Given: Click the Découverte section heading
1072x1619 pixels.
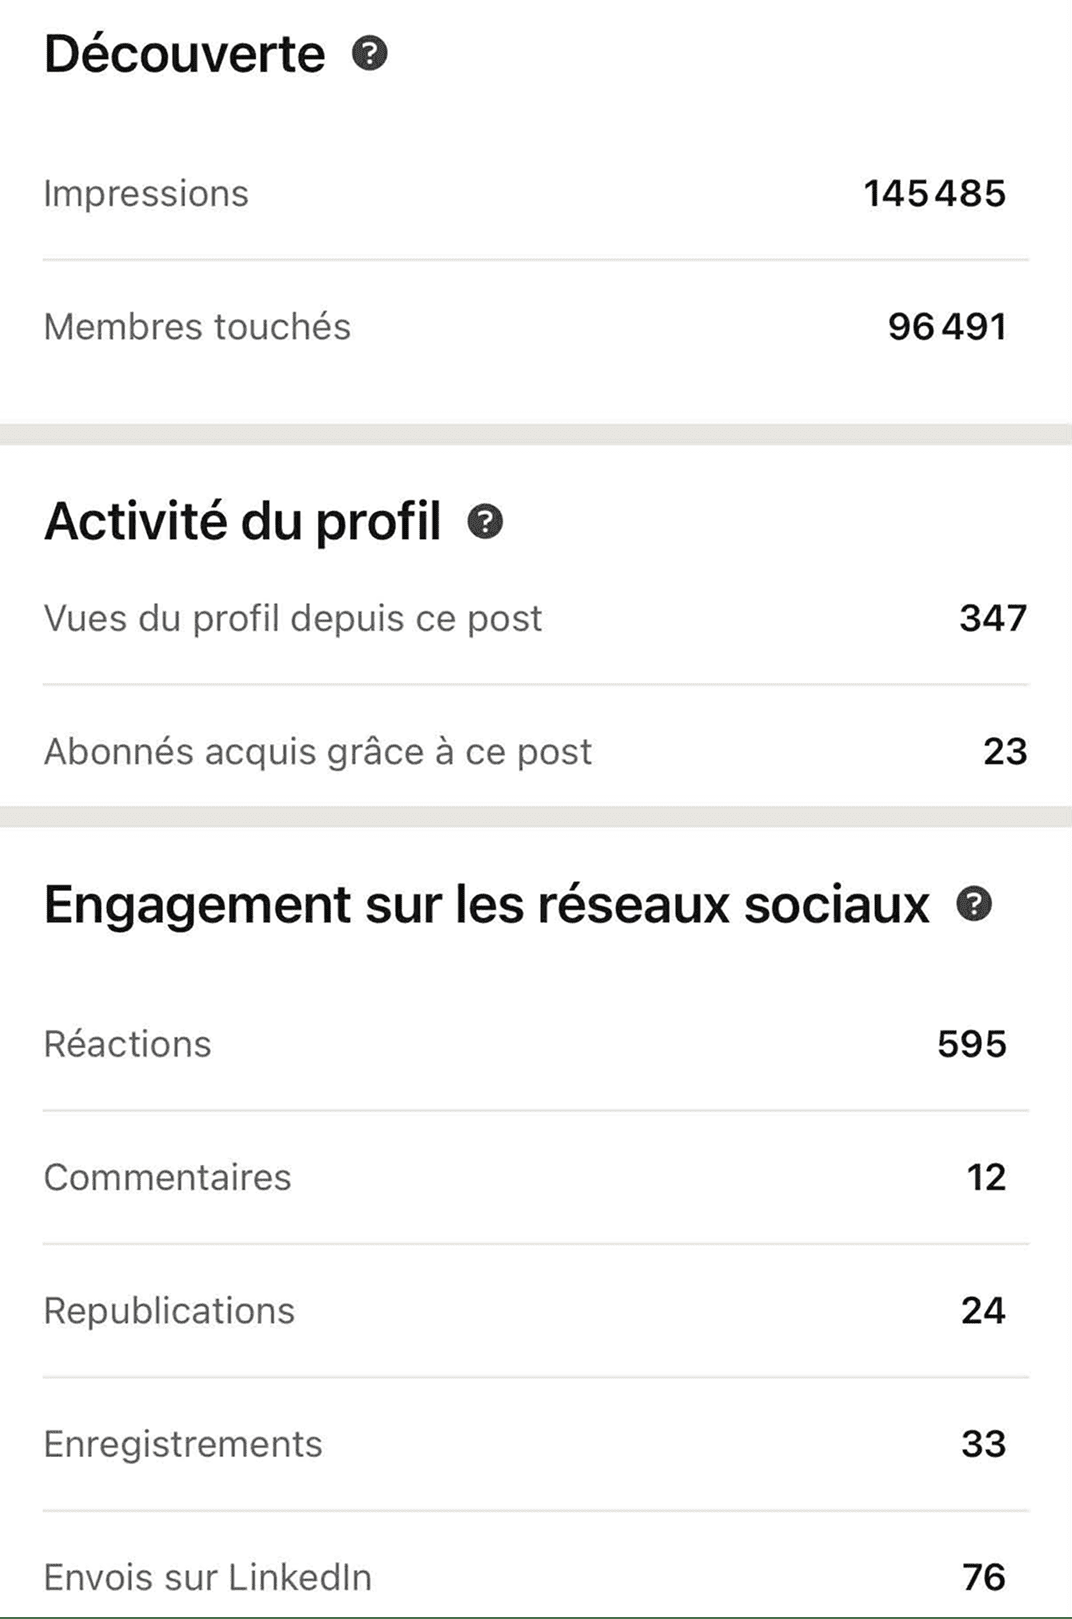Looking at the screenshot, I should (x=185, y=54).
